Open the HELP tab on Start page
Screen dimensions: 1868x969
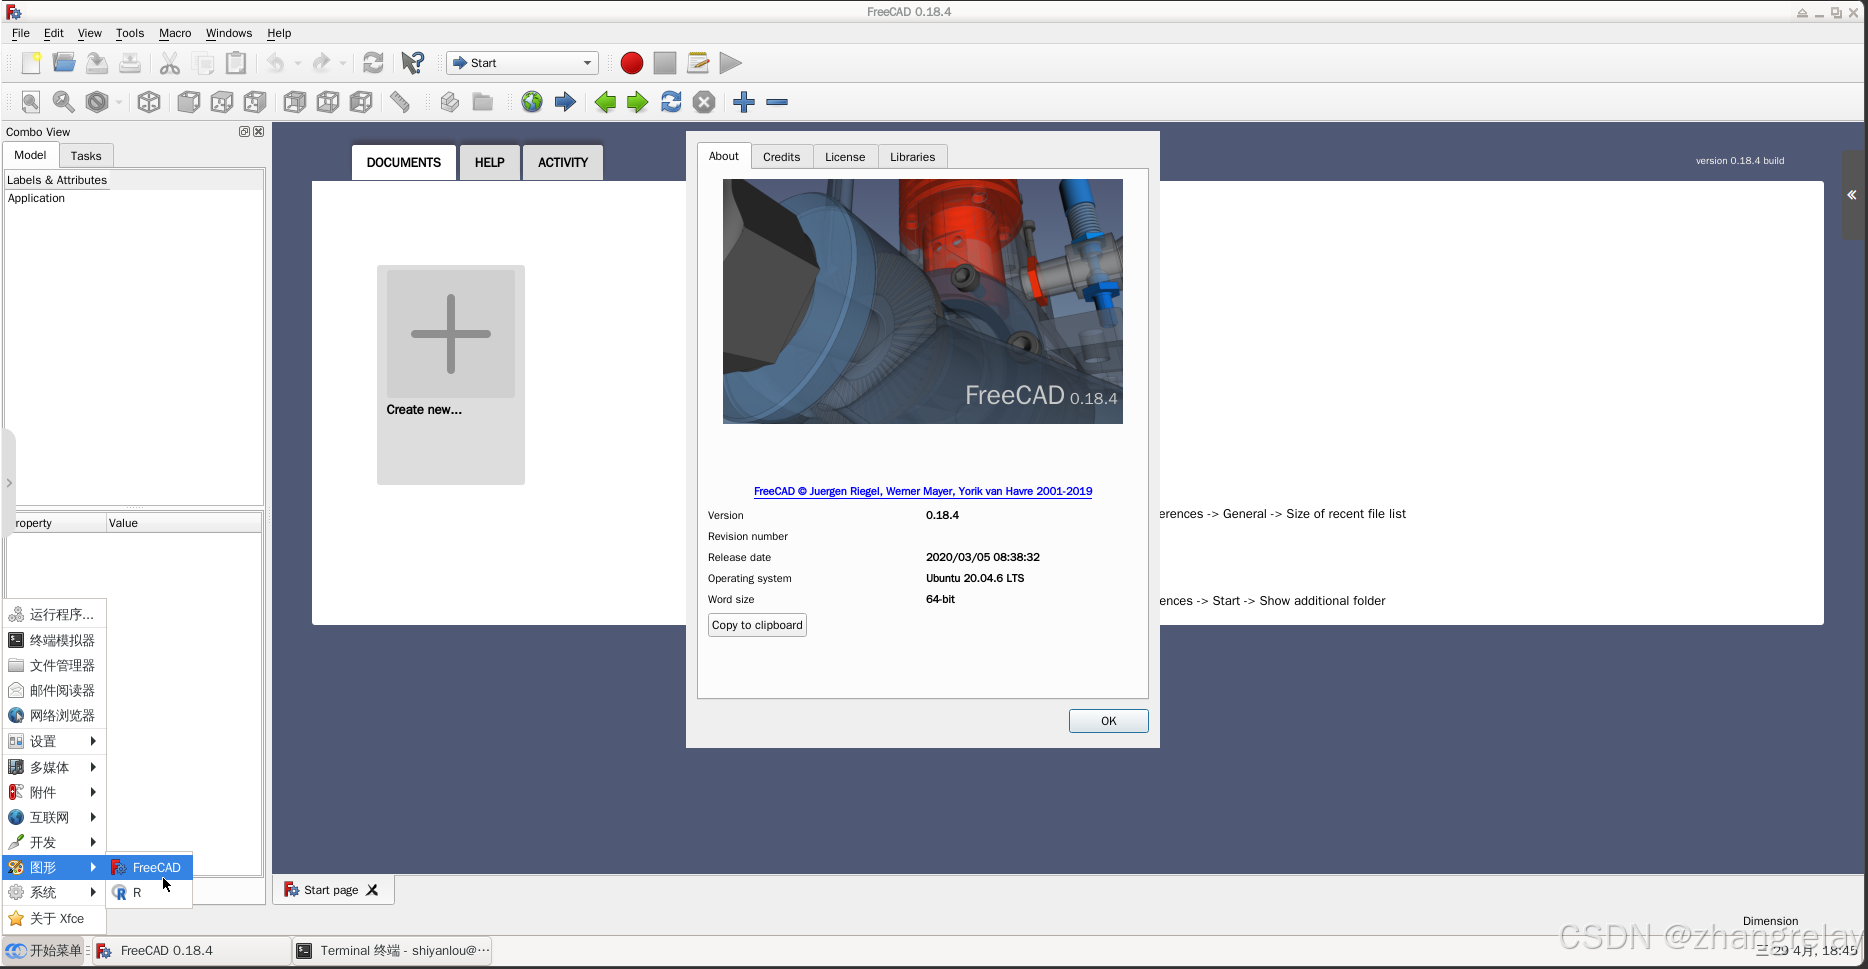point(490,162)
